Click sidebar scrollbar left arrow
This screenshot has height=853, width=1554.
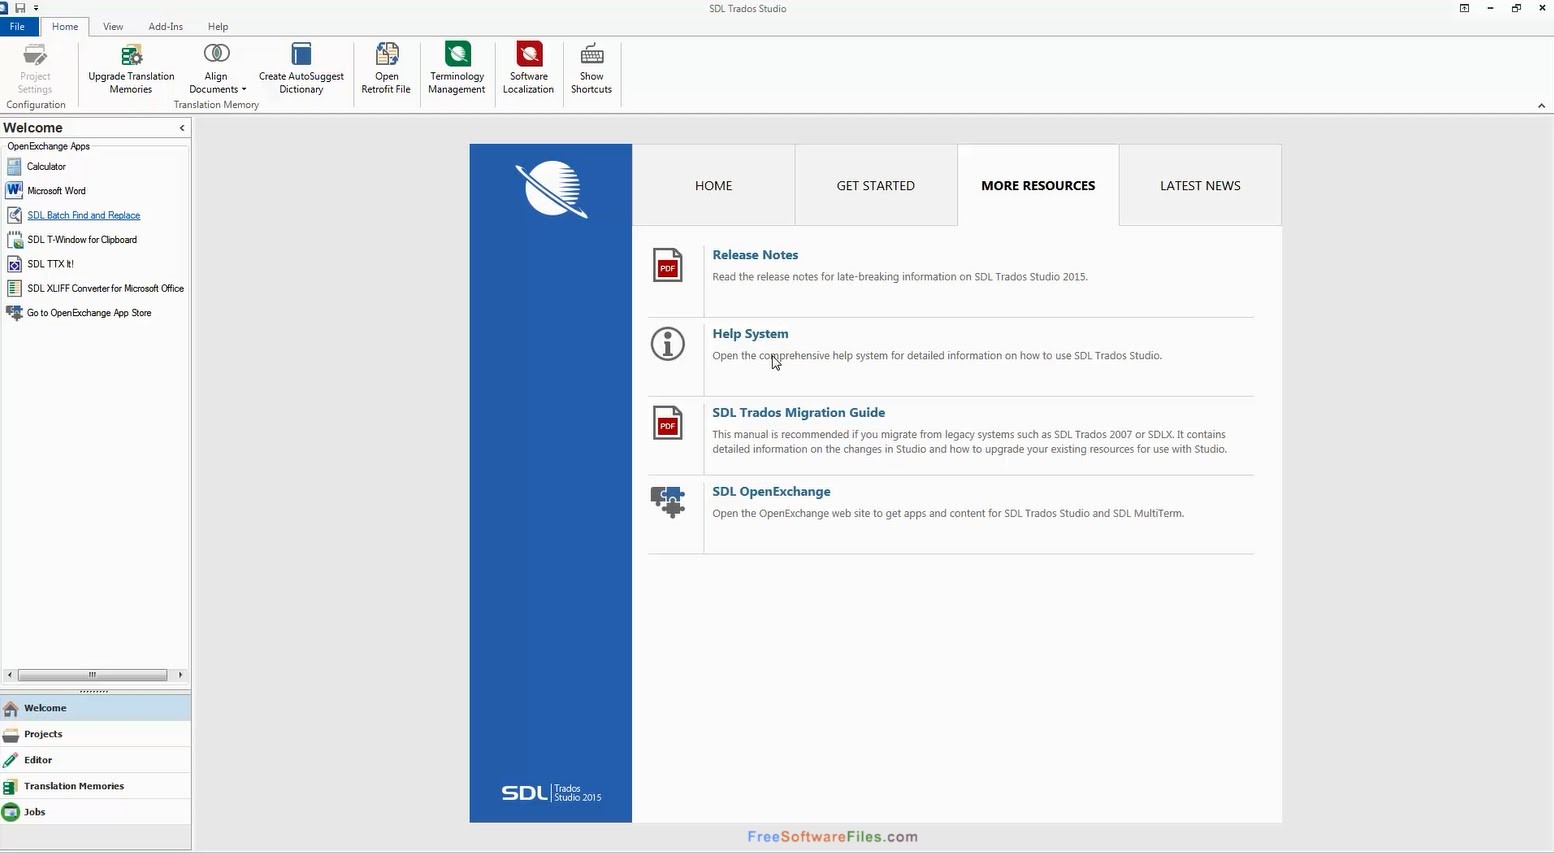(9, 675)
